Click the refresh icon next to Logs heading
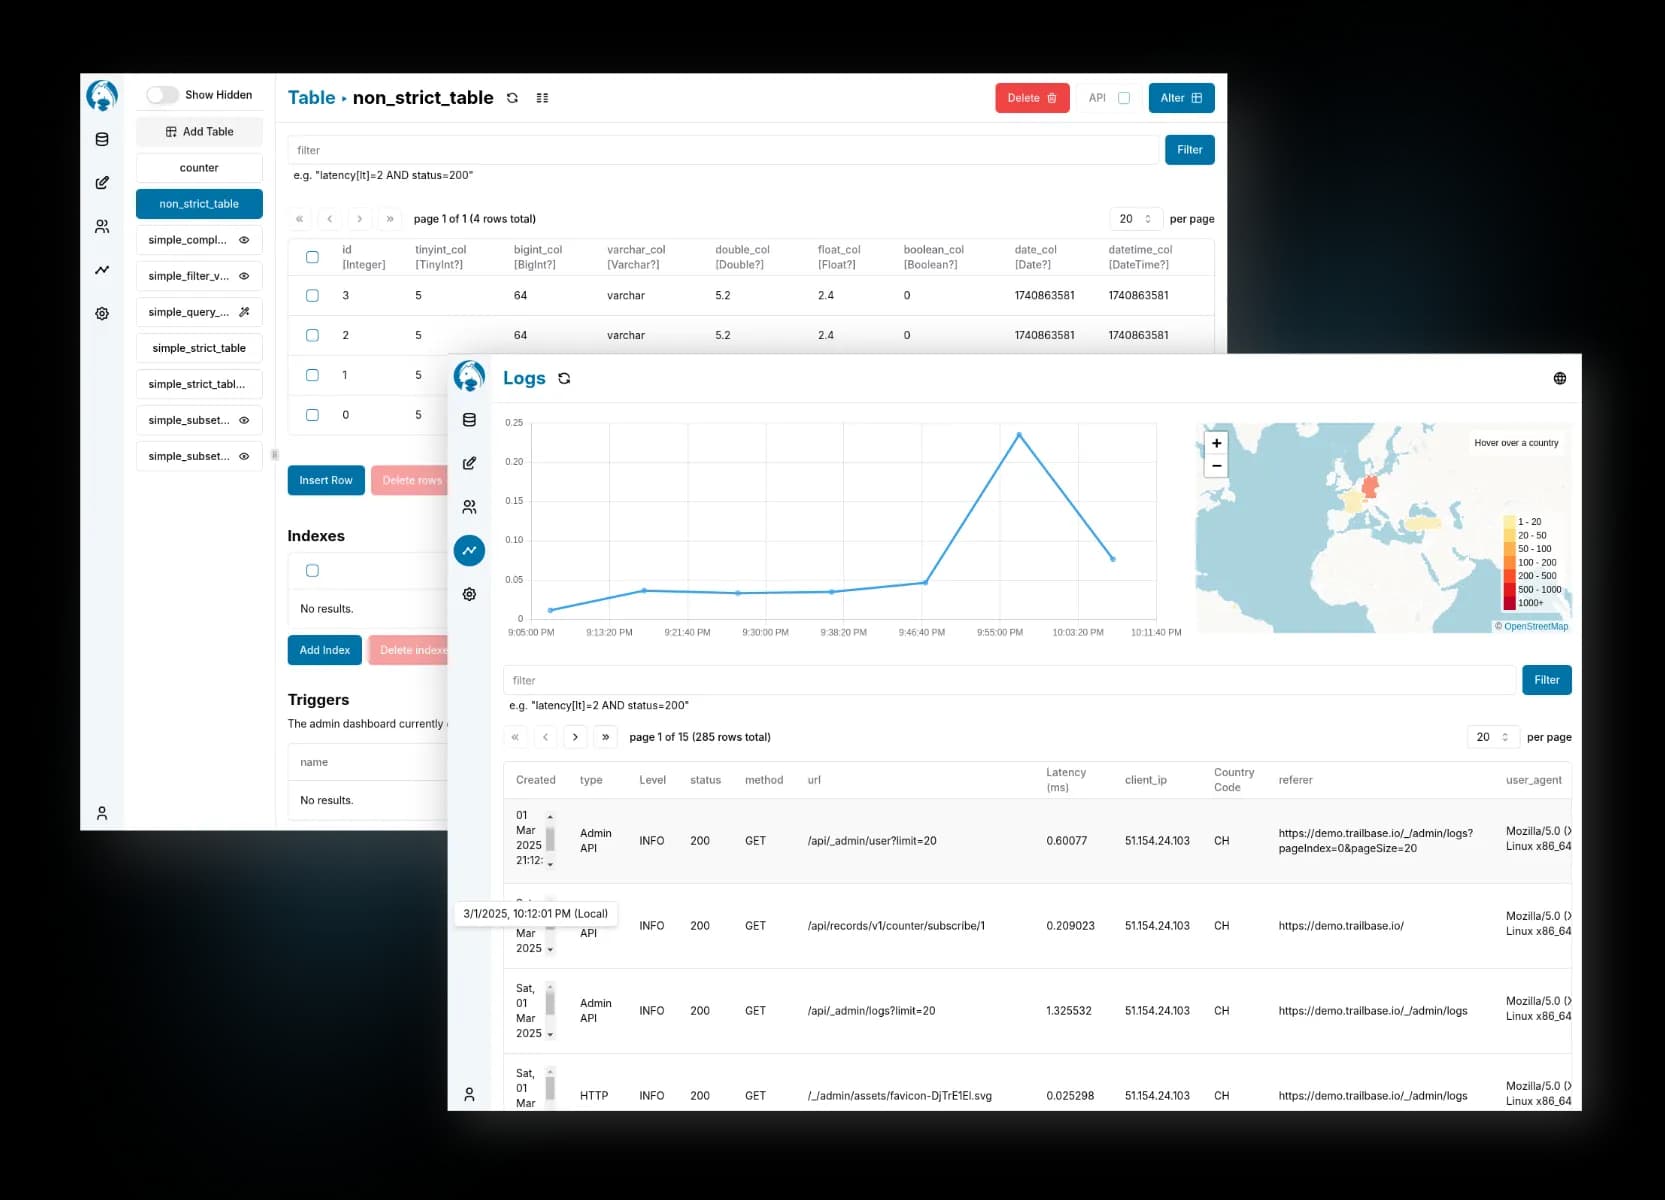 (564, 379)
